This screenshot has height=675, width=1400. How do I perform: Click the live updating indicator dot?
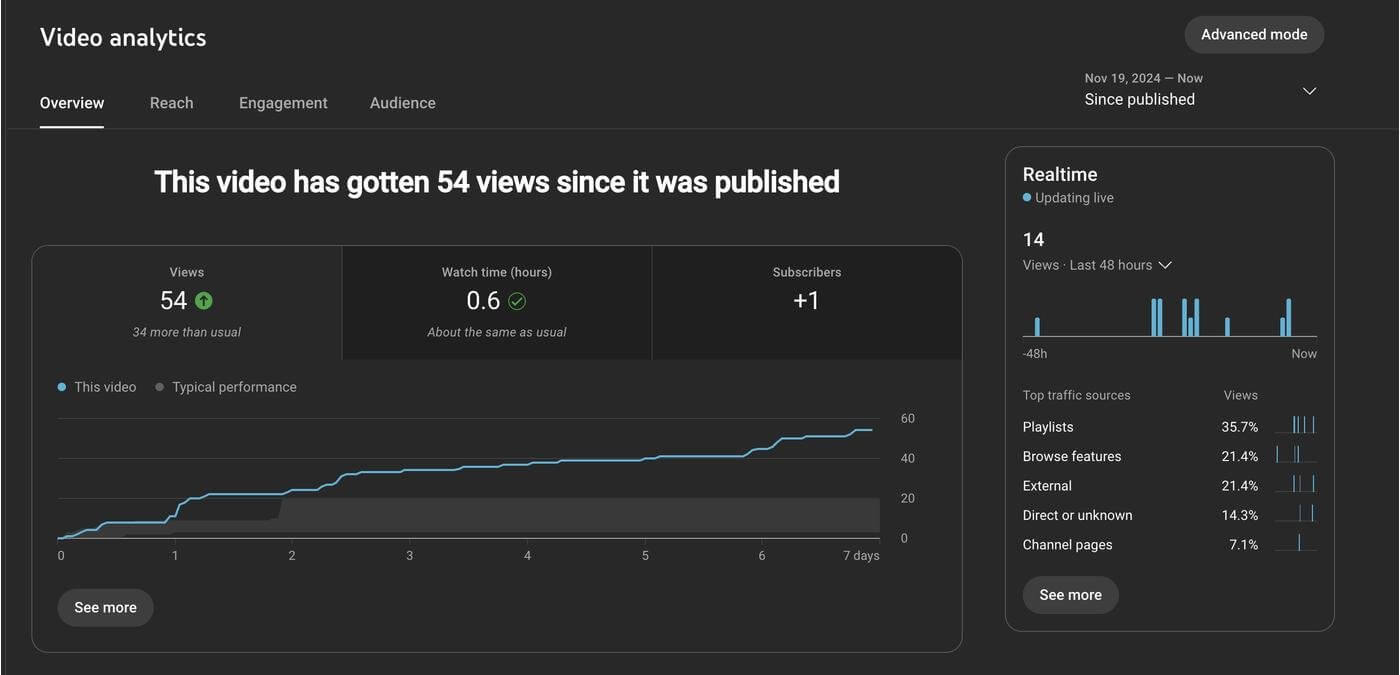click(x=1026, y=197)
